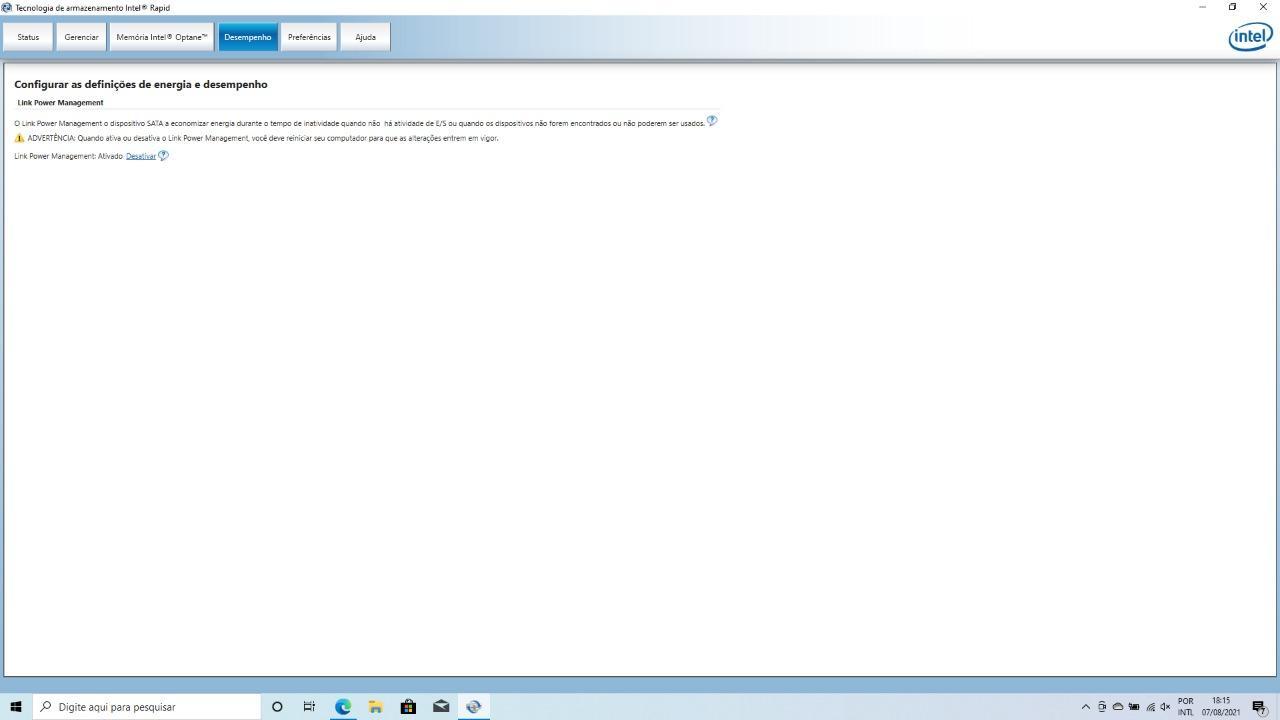This screenshot has width=1280, height=720.
Task: Open File Explorer from the taskbar
Action: pos(375,707)
